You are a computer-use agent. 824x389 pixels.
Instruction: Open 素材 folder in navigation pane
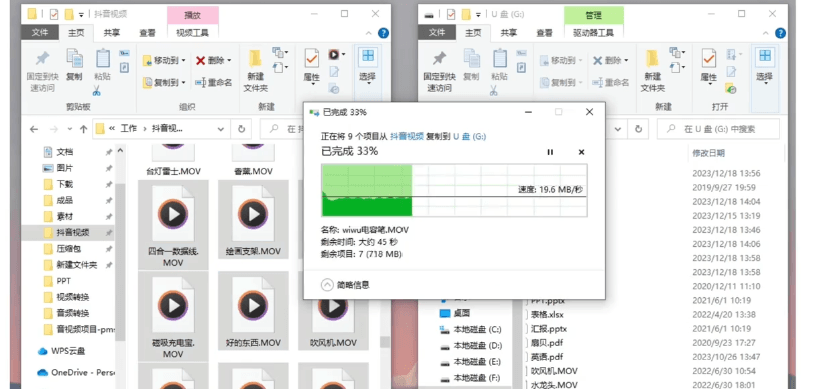click(x=65, y=217)
